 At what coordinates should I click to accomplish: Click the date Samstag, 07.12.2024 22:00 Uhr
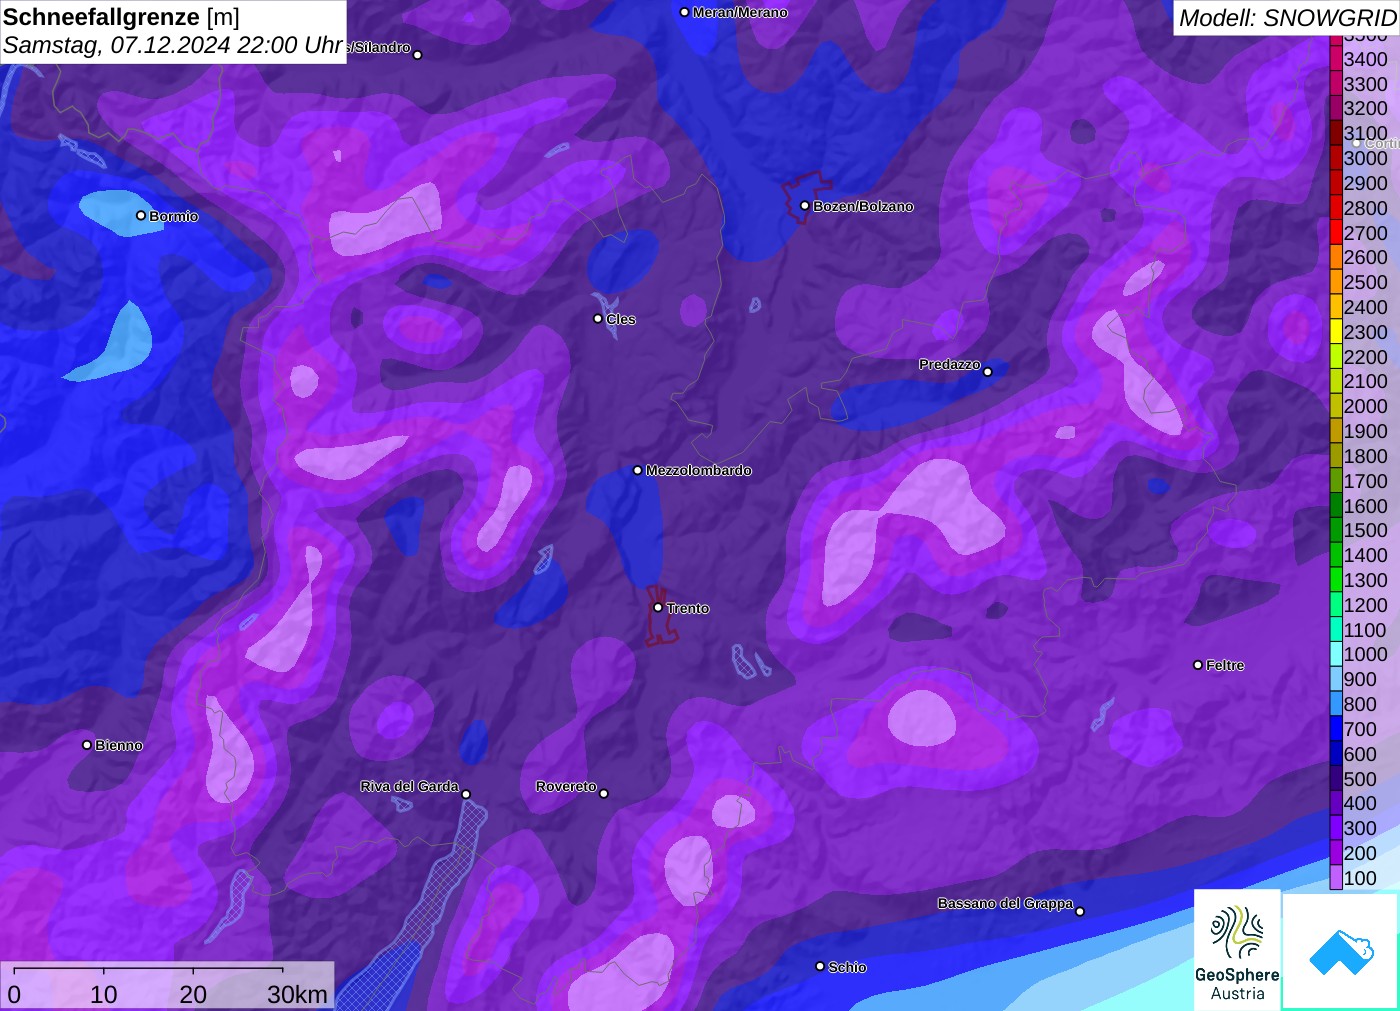[x=173, y=45]
